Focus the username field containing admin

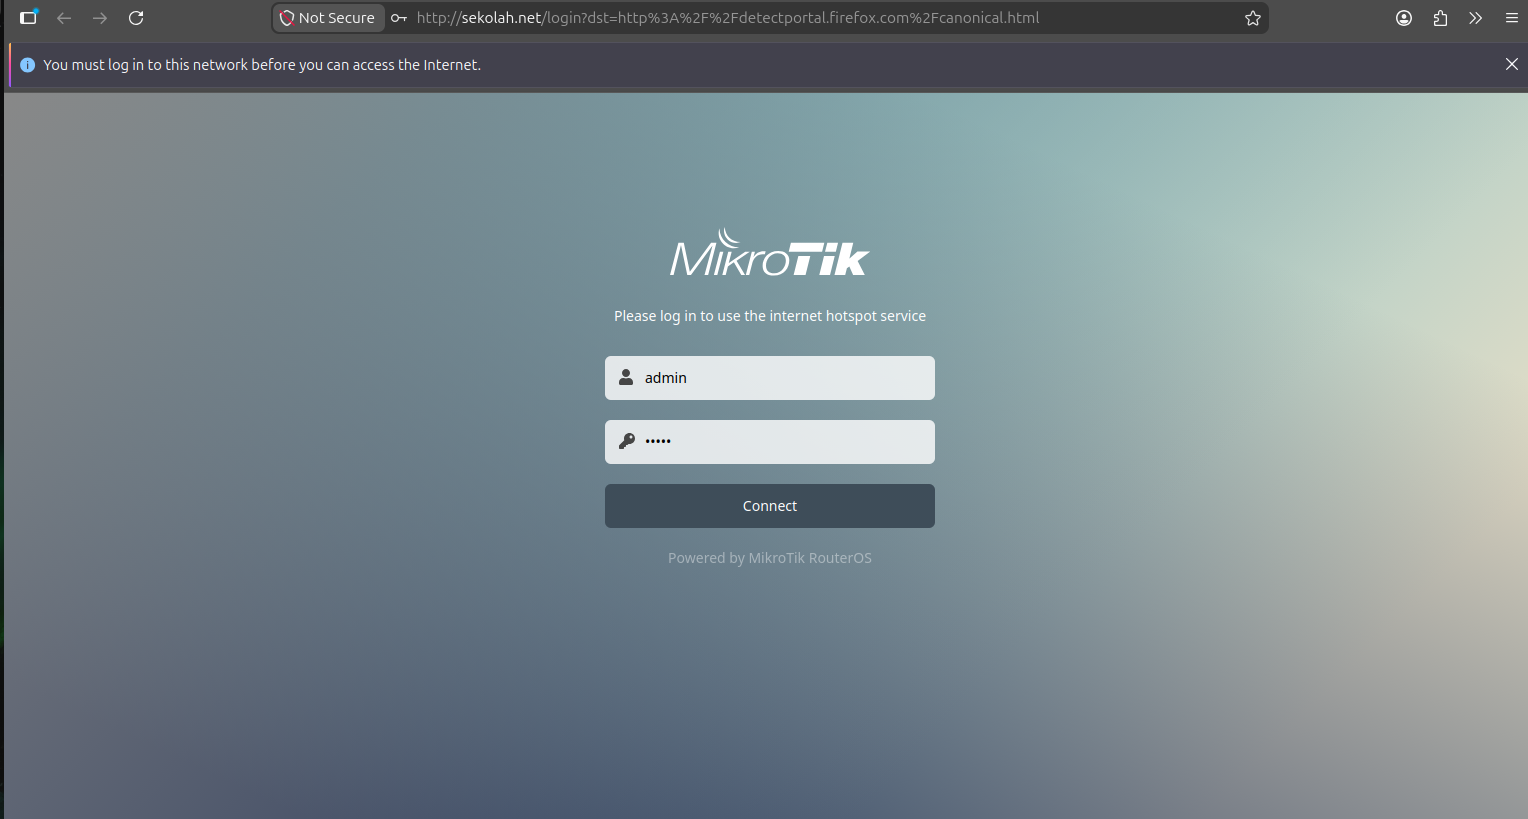point(770,378)
